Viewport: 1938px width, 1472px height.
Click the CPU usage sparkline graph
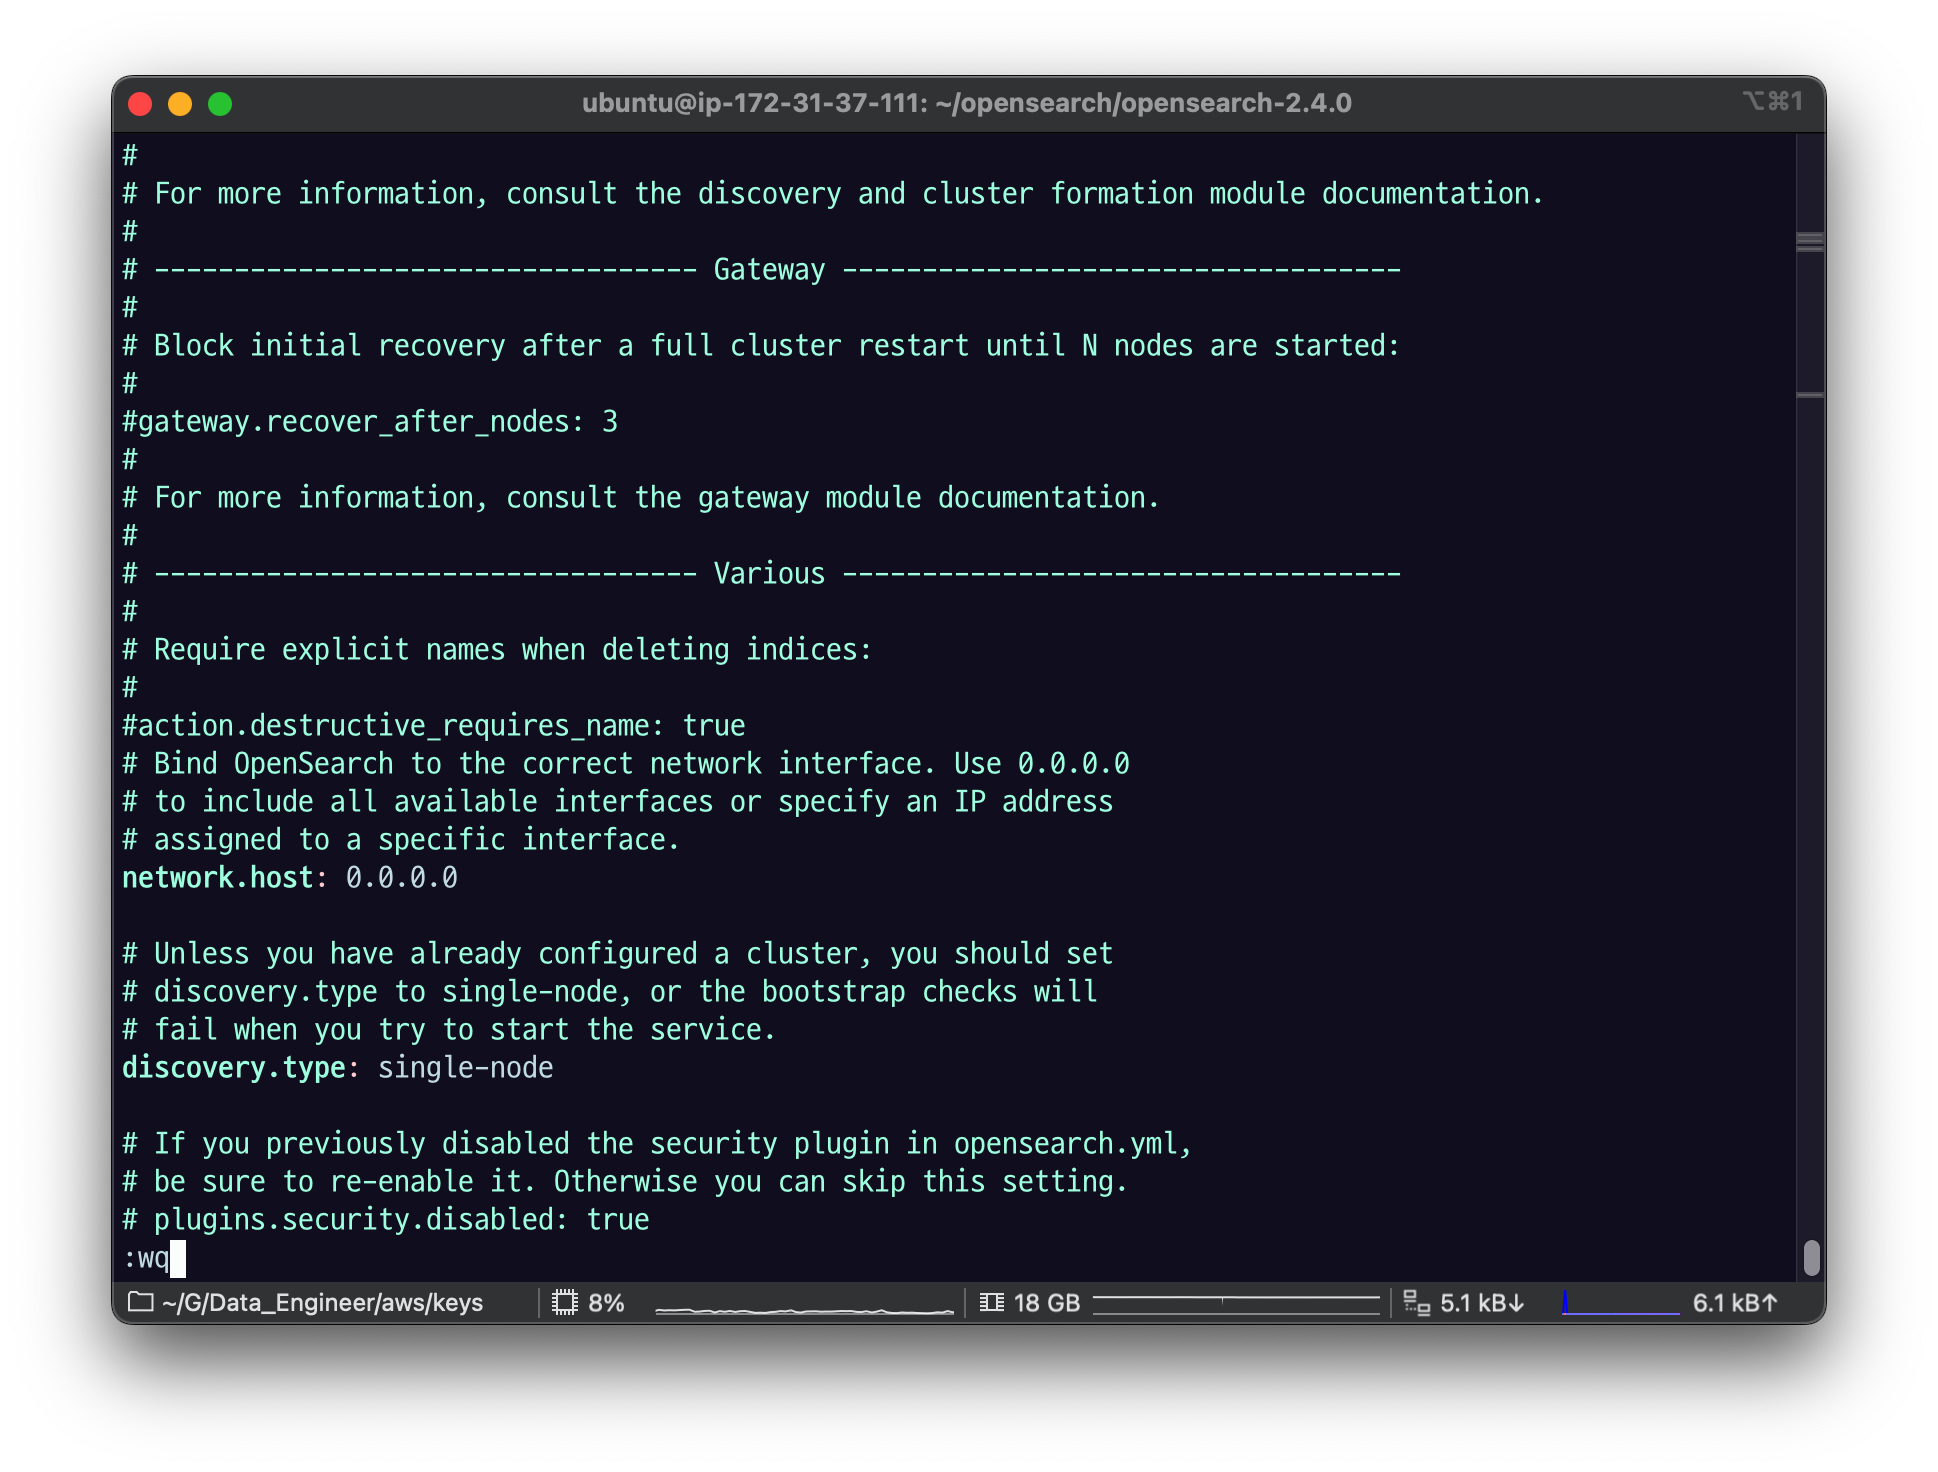[x=804, y=1306]
